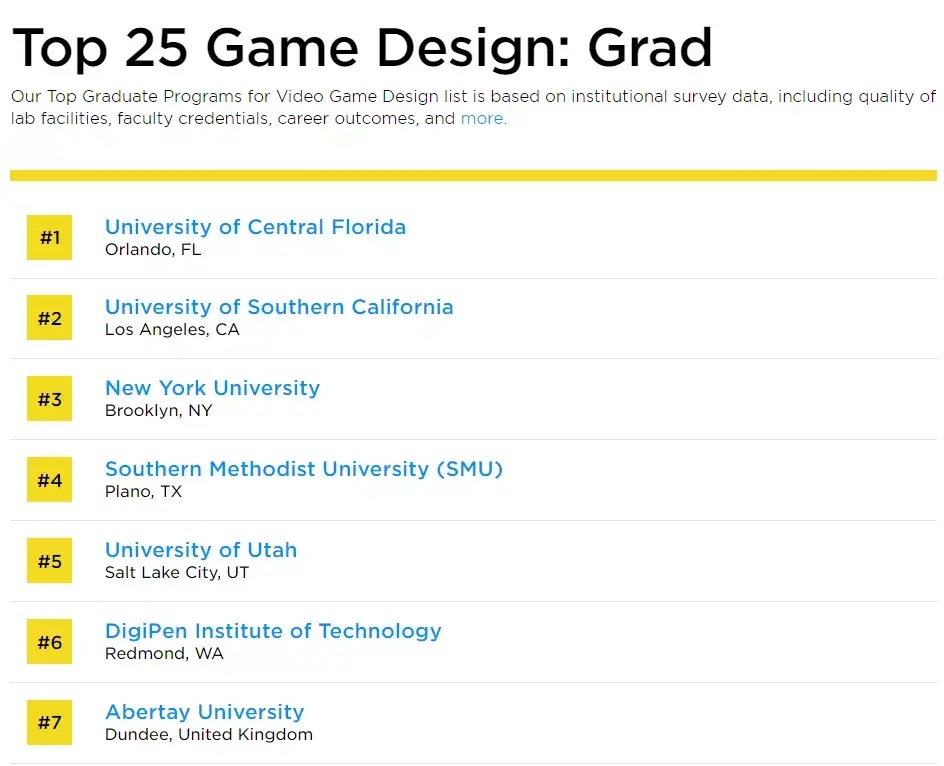
Task: Click the #4 rank badge
Action: (x=49, y=481)
